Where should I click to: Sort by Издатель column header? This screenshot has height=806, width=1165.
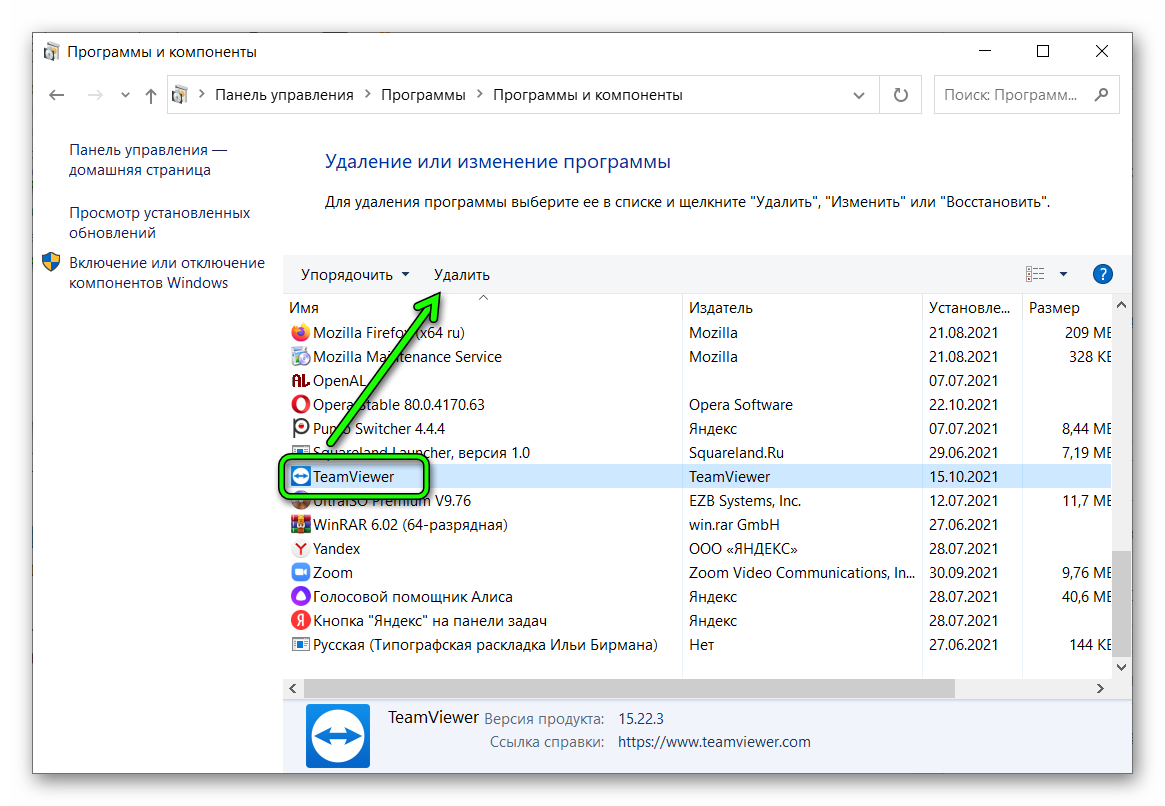coord(802,308)
